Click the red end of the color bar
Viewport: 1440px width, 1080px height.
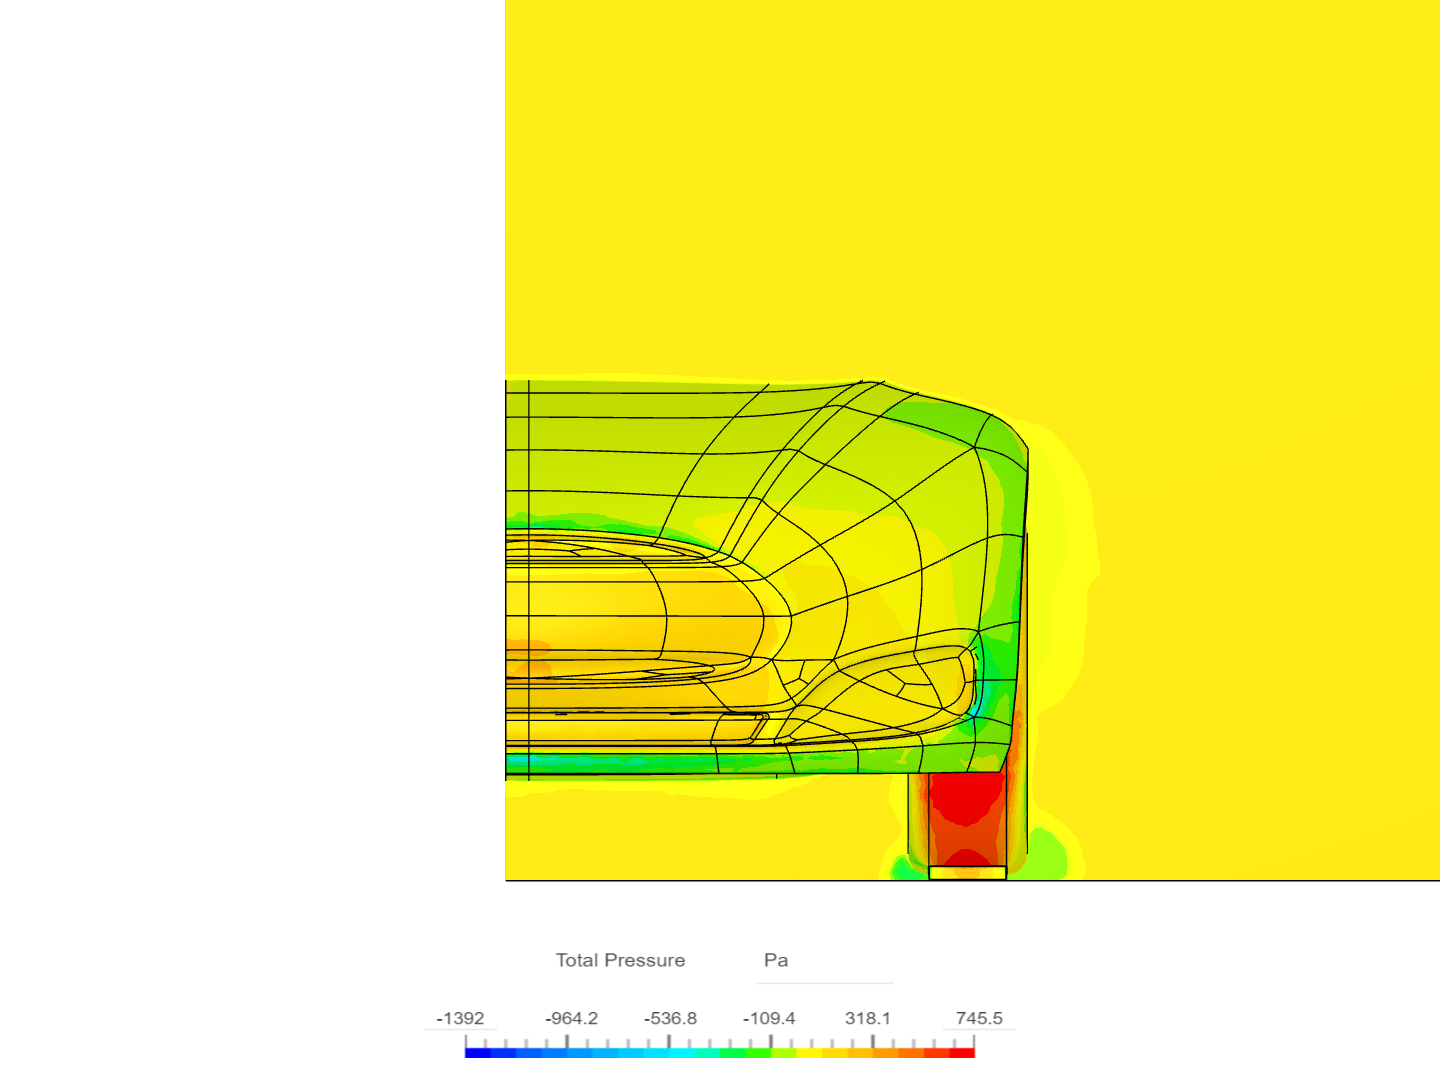pyautogui.click(x=962, y=1052)
